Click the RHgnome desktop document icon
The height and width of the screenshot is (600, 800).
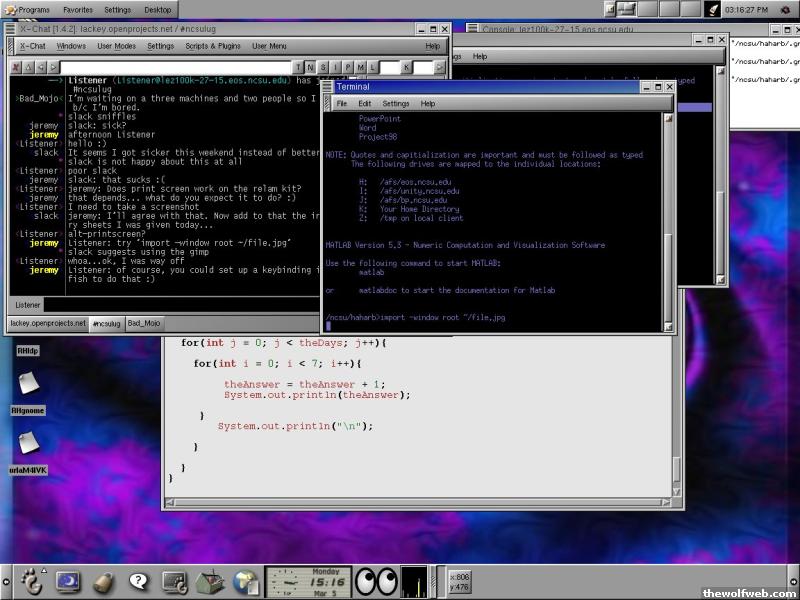27,384
